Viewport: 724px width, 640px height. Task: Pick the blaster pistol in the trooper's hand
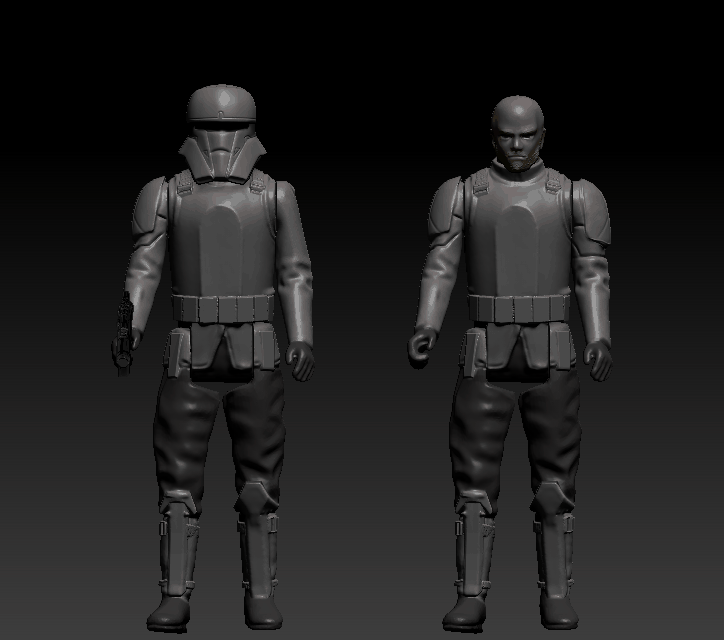[x=123, y=332]
